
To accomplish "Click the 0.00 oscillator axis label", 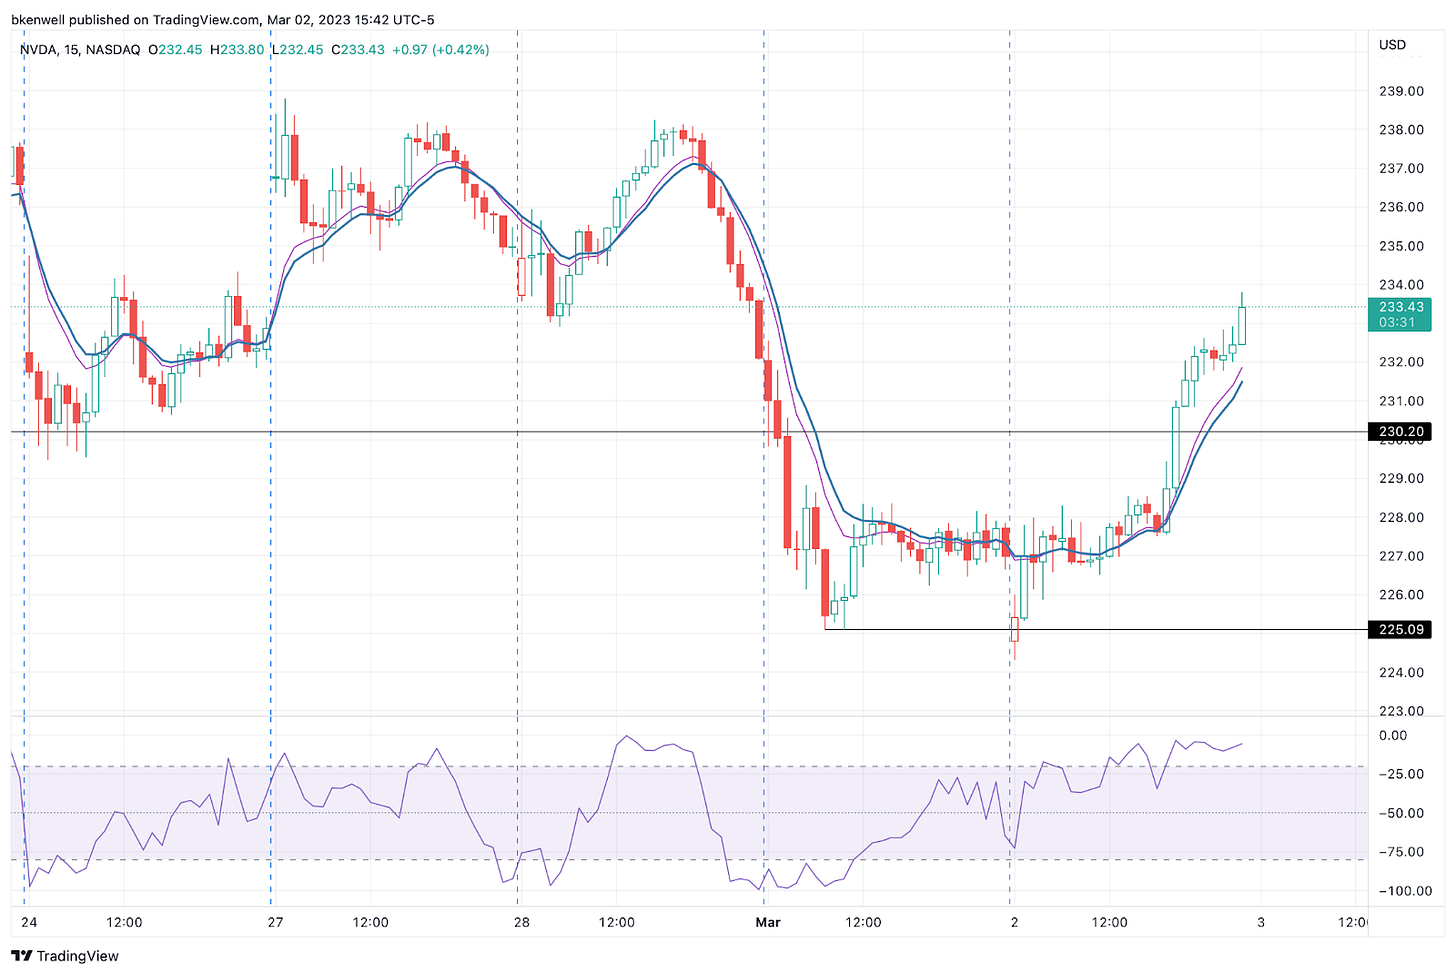I will (1393, 735).
